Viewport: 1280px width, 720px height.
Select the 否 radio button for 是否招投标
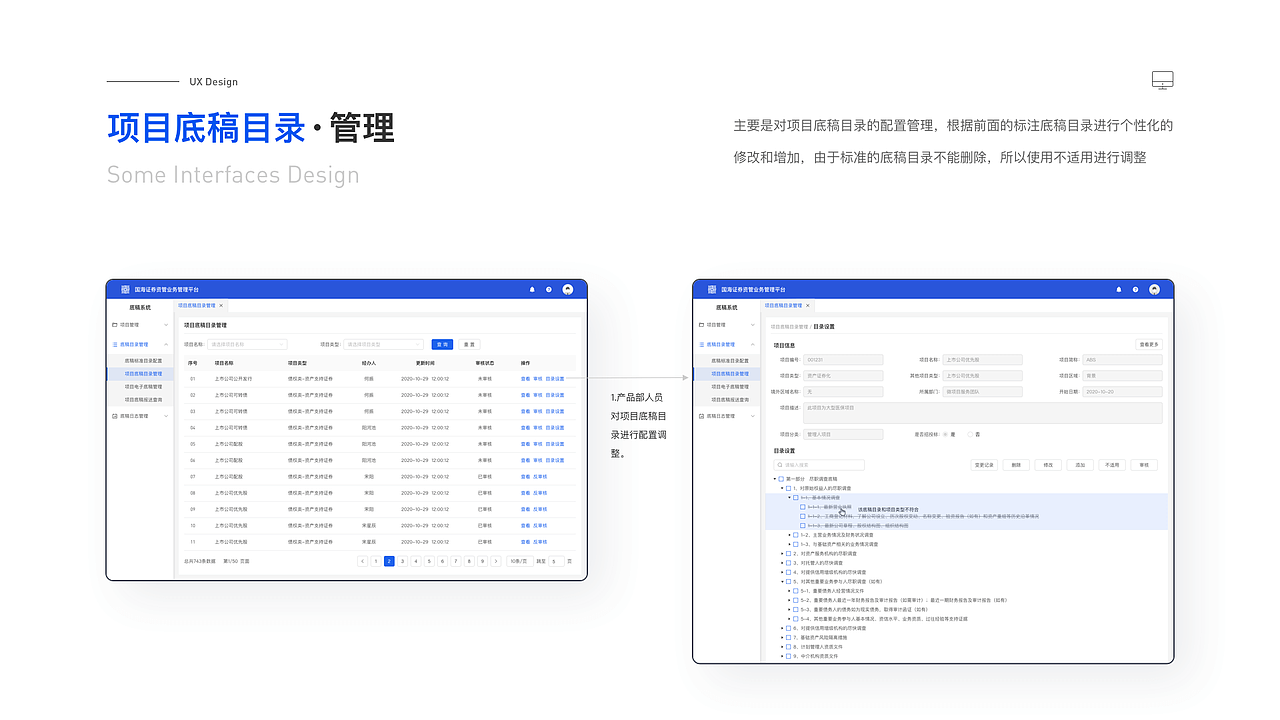[x=969, y=434]
